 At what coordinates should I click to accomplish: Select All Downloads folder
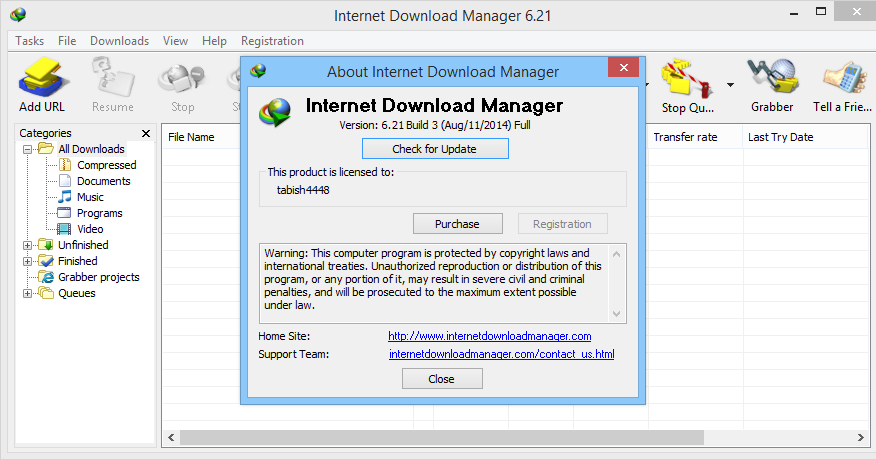click(91, 149)
